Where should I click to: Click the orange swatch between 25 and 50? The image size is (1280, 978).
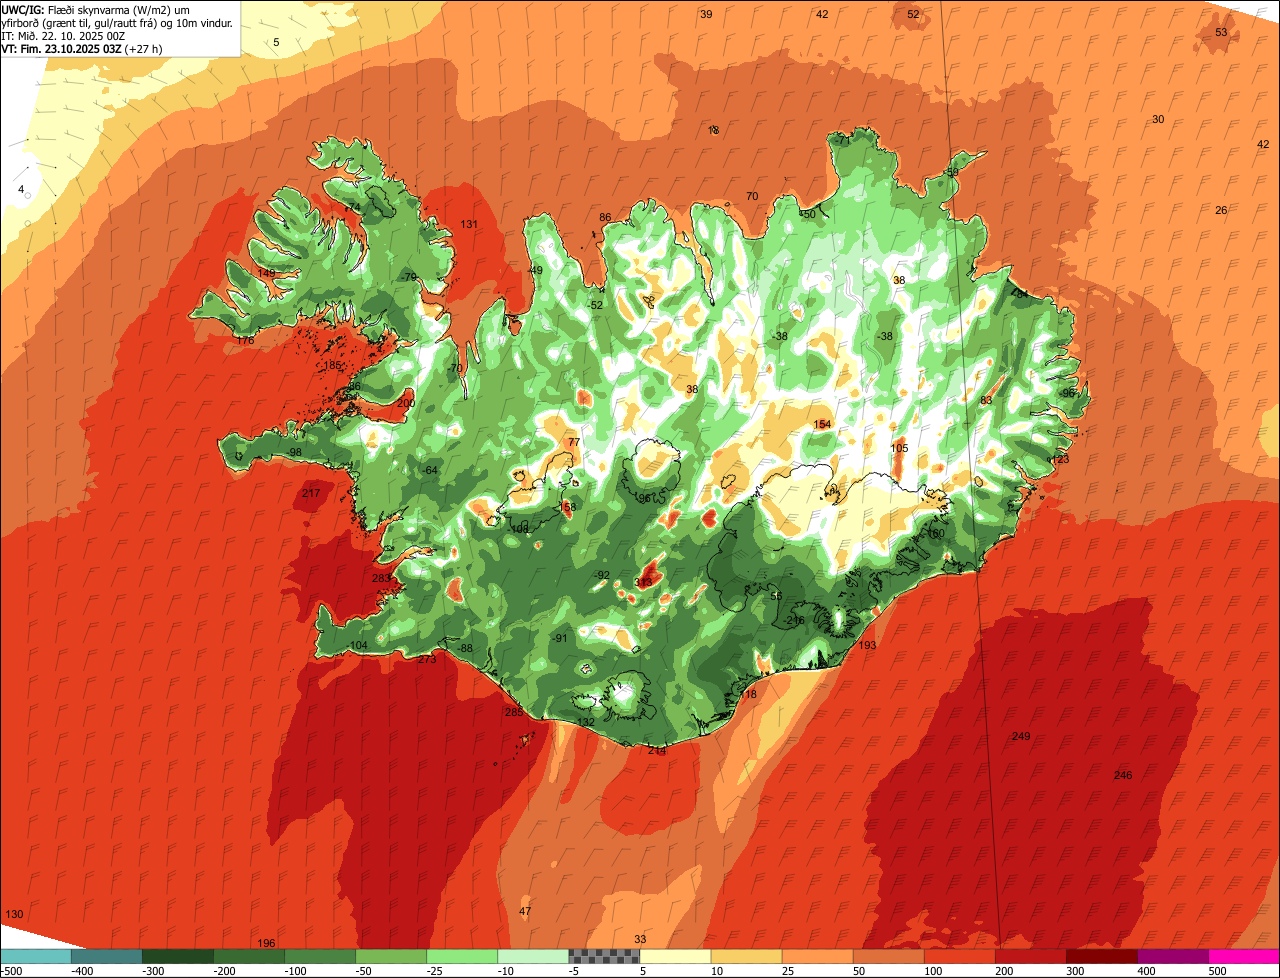pyautogui.click(x=817, y=956)
